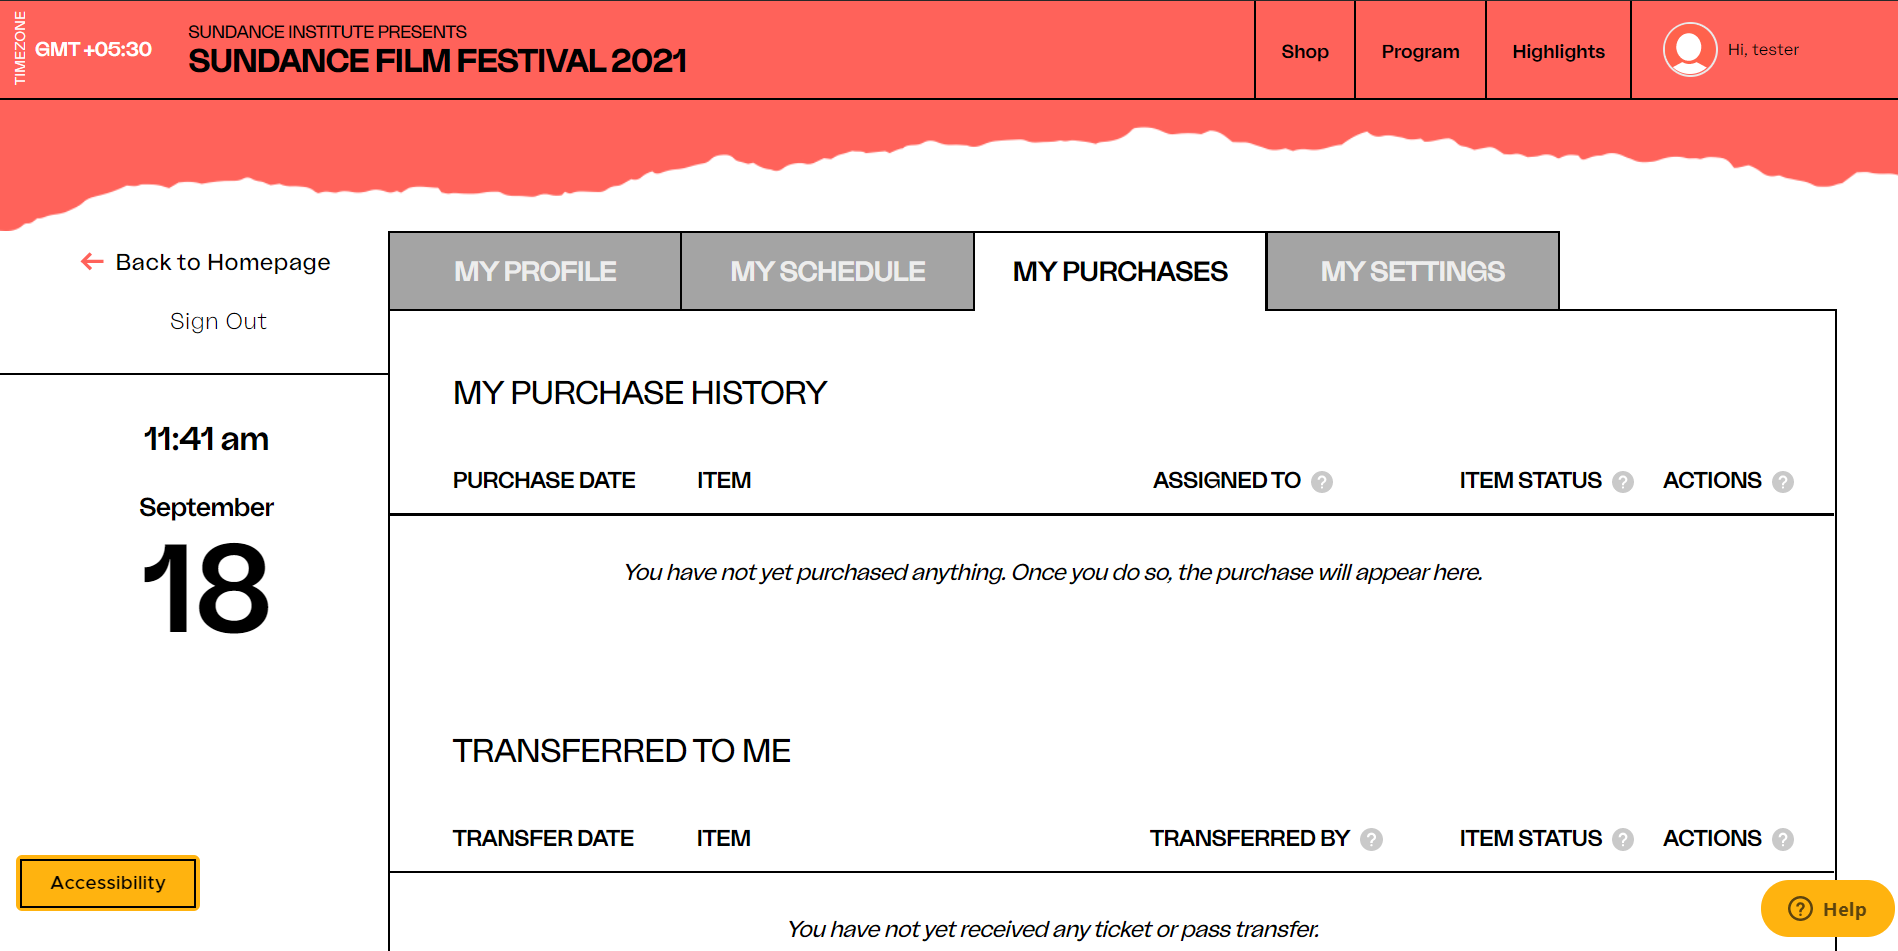Click the user avatar profile icon

point(1689,49)
